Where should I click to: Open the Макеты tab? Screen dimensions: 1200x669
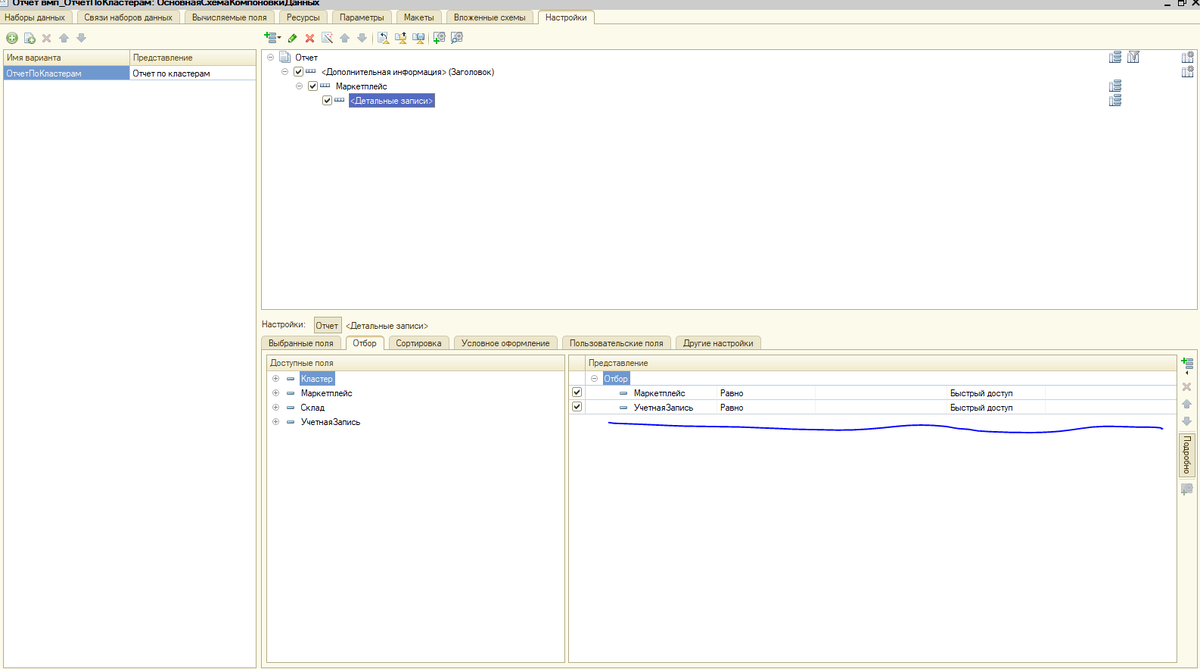pos(419,18)
